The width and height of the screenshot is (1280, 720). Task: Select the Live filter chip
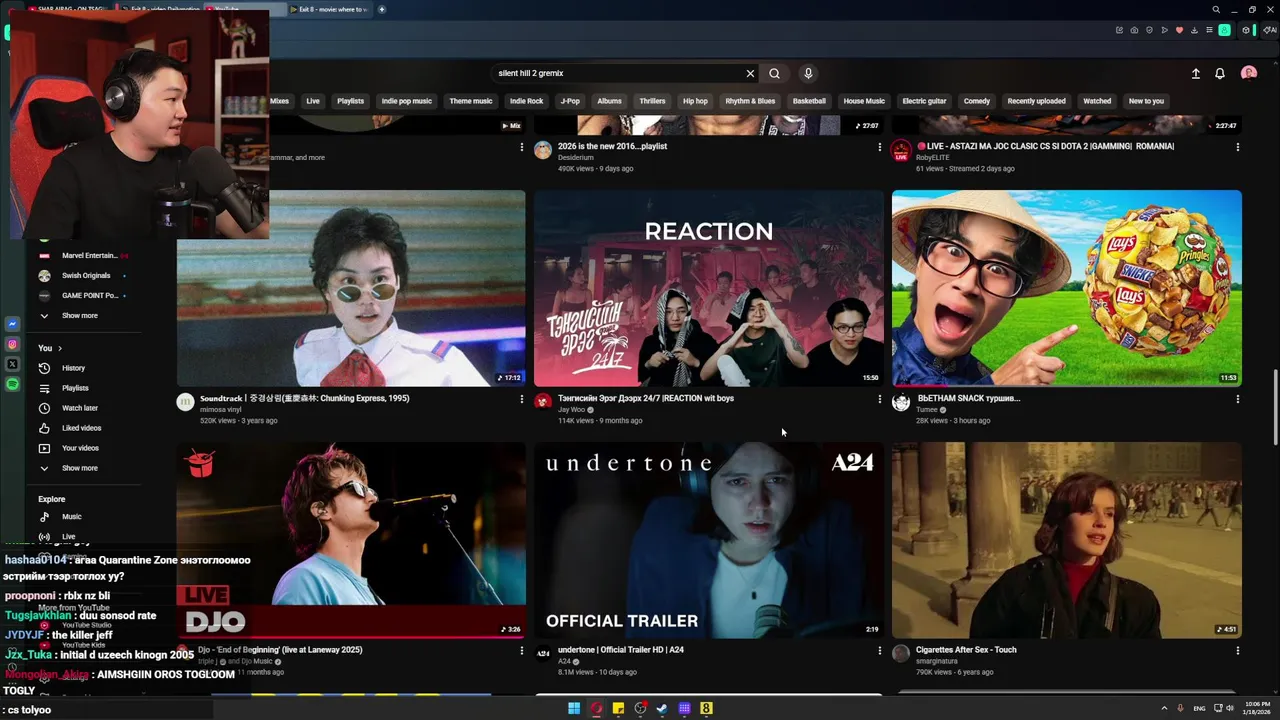point(313,101)
